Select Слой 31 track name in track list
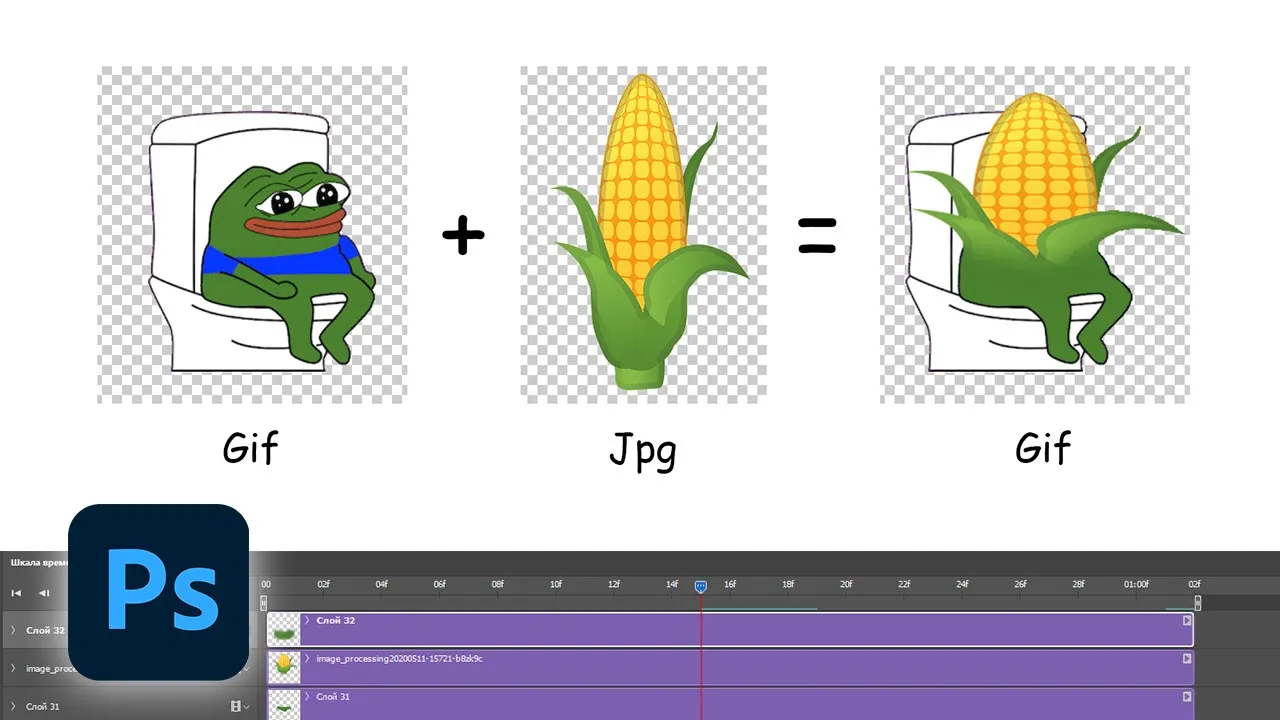This screenshot has width=1280, height=720. coord(43,706)
